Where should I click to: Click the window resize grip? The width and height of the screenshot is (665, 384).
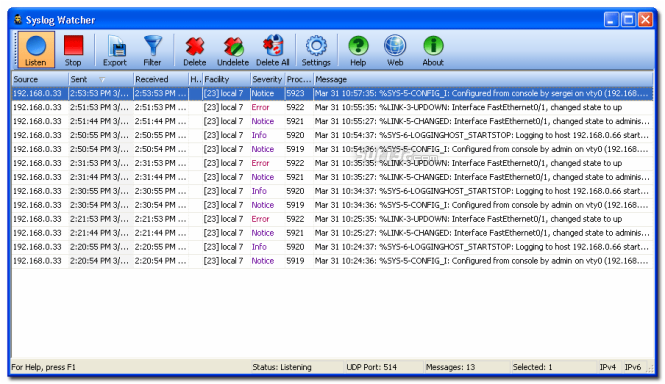(649, 369)
